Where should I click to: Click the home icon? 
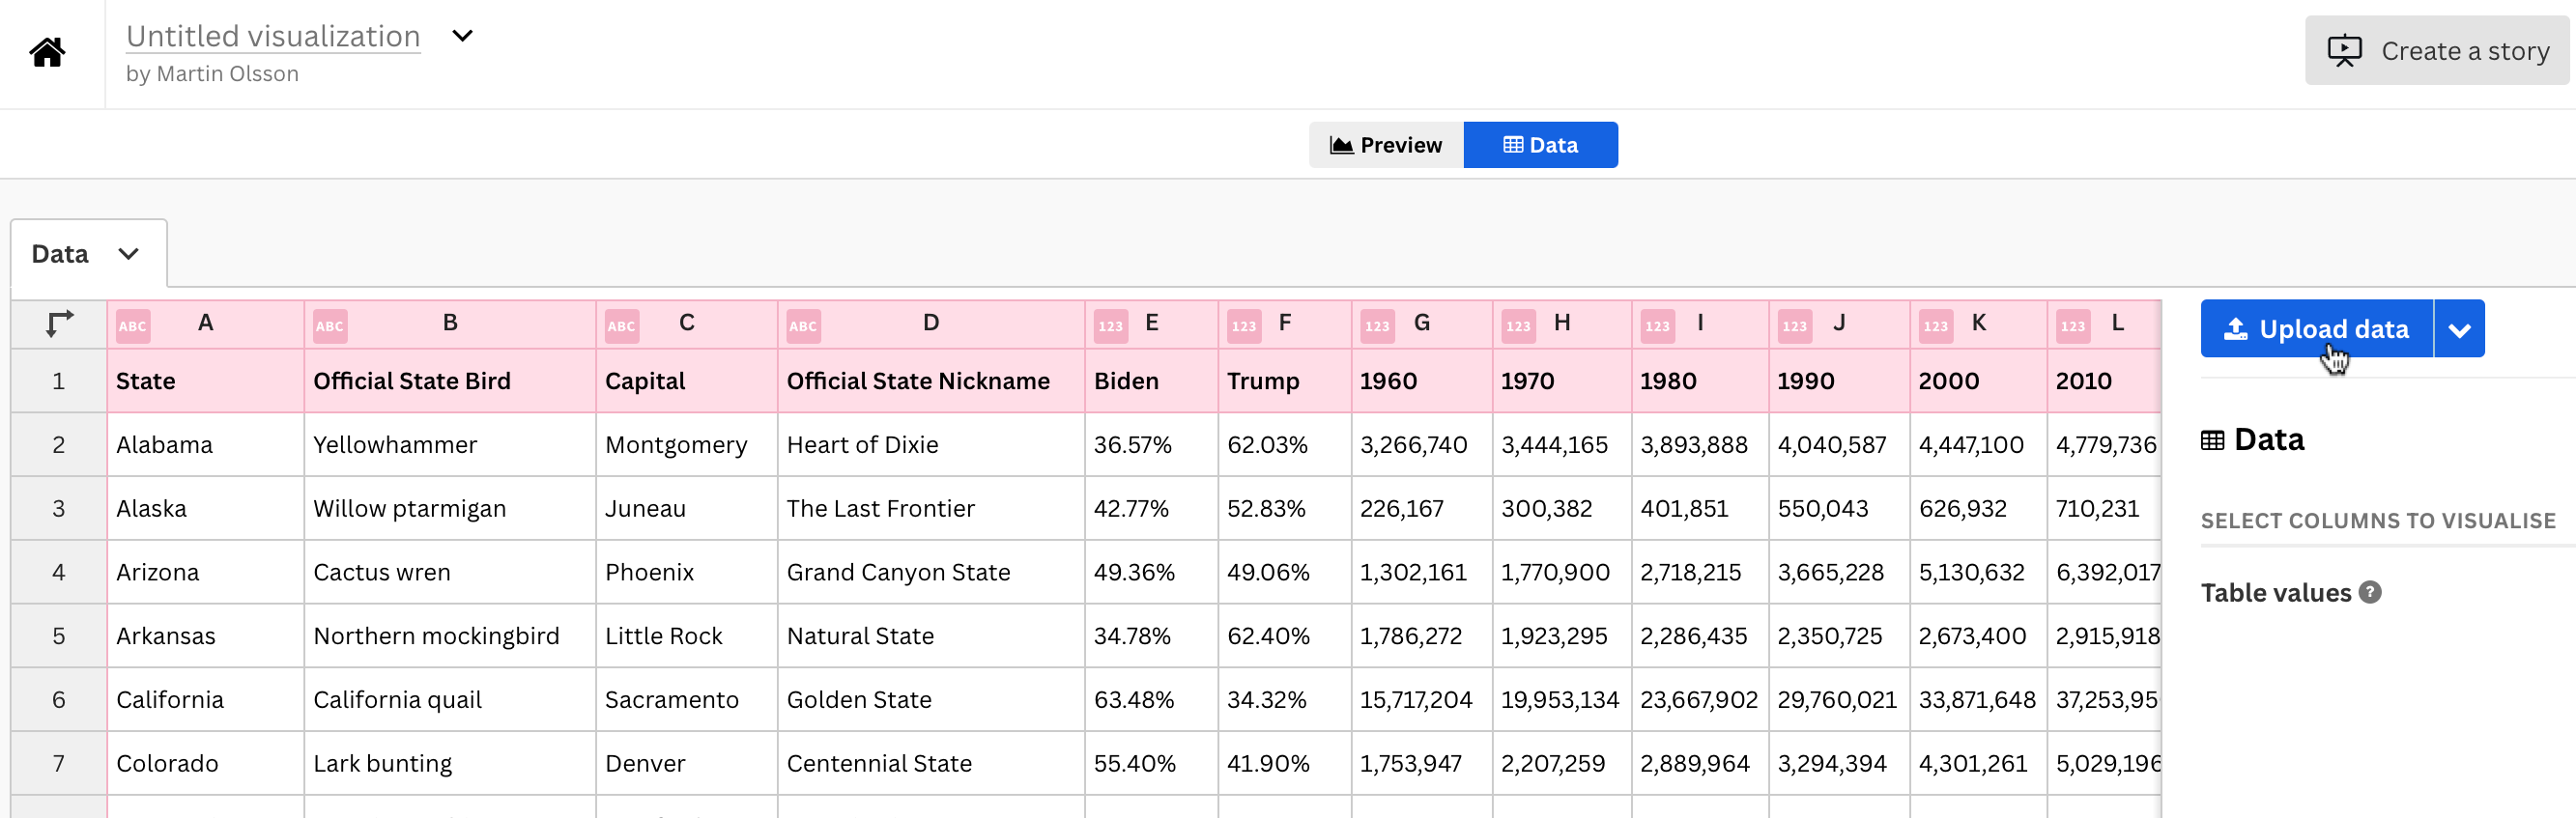pos(47,52)
